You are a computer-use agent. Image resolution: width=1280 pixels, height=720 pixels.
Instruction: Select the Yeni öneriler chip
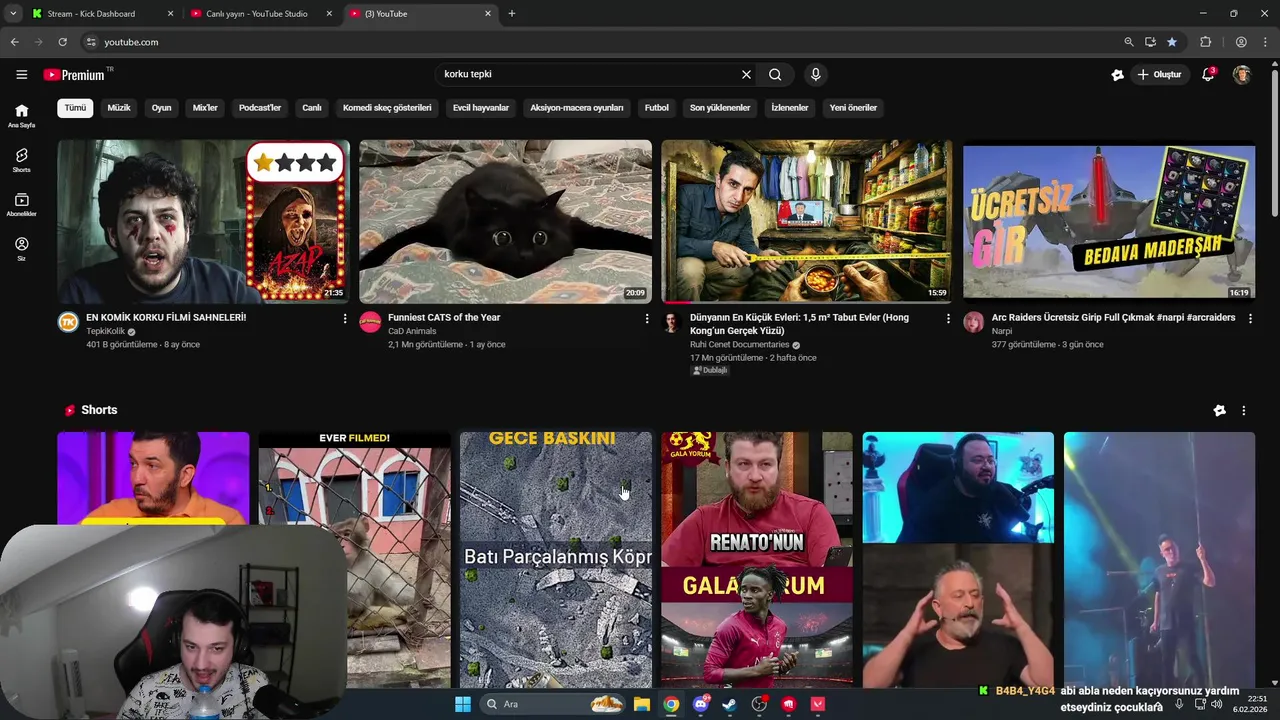pos(853,108)
